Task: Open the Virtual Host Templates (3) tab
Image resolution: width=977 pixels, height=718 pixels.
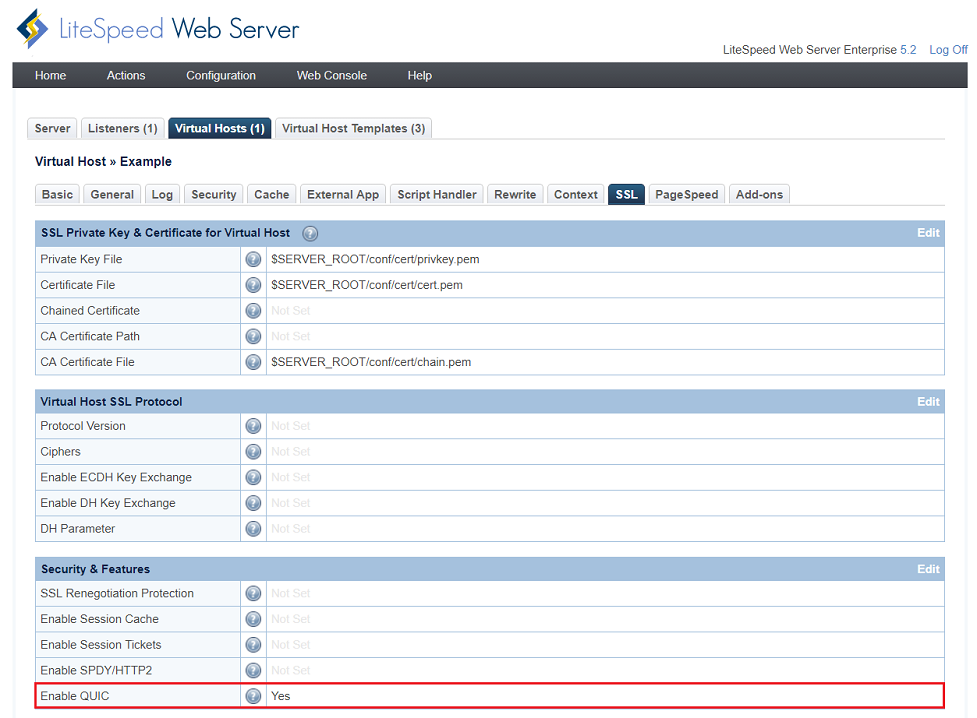Action: tap(353, 128)
